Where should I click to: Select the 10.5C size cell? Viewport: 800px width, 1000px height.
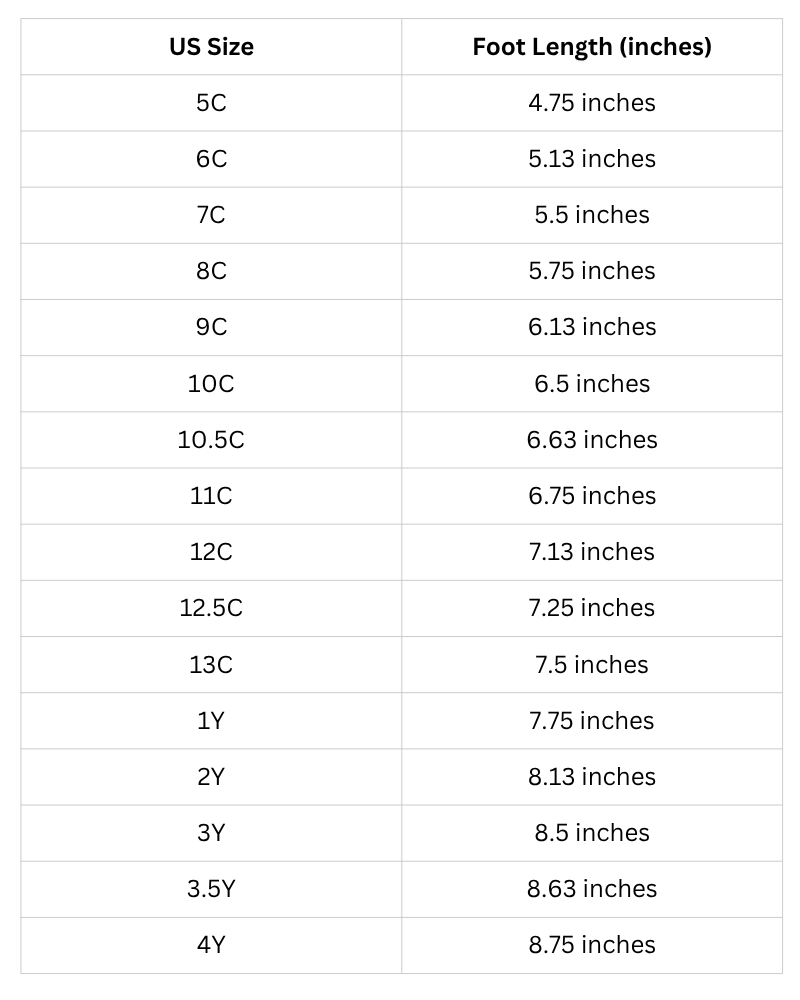tap(211, 440)
